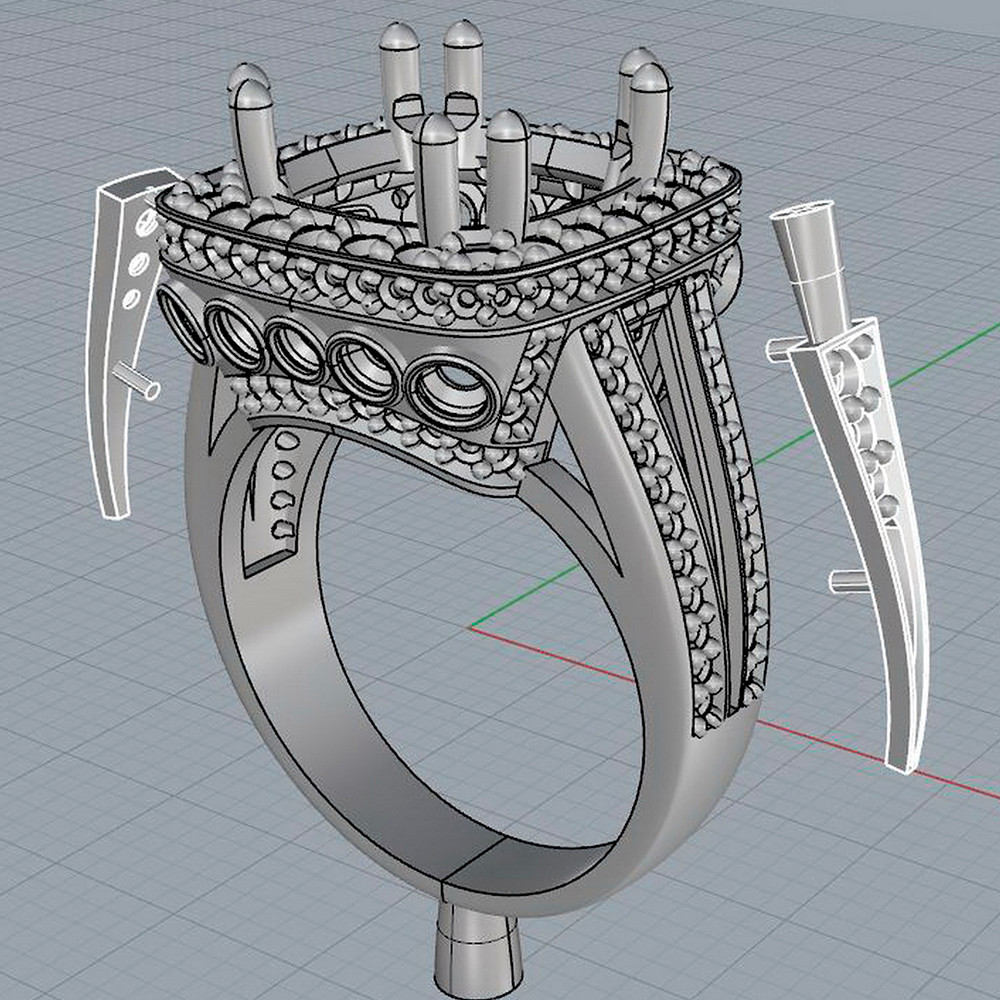The width and height of the screenshot is (1000, 1000).
Task: Select the leftmost round bezel hole in the gallery
Action: (x=186, y=320)
